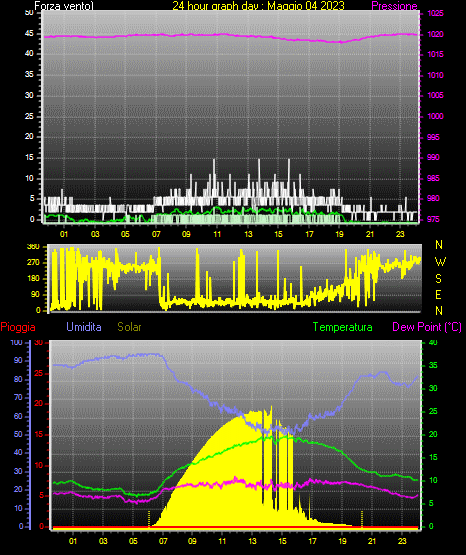Click the Solar legend label
This screenshot has height=555, width=466.
pos(130,327)
